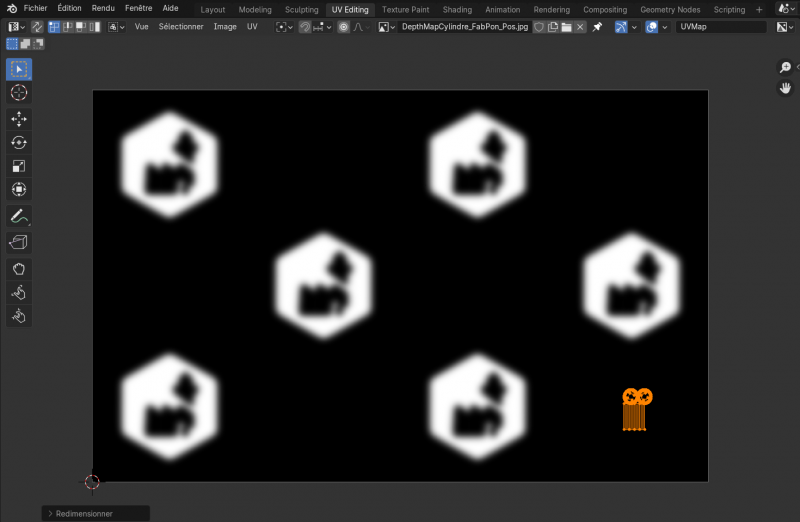Select the Annotate pen tool

pos(19,216)
